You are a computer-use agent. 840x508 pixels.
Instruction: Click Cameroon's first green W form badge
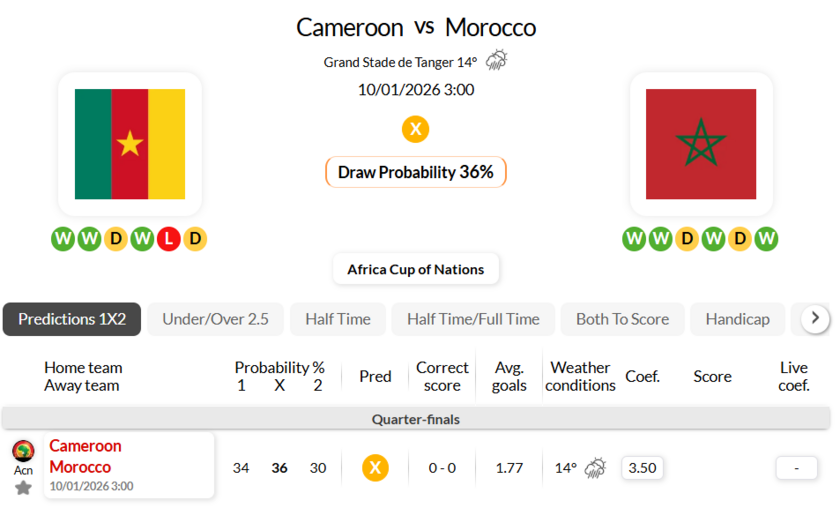click(x=63, y=239)
